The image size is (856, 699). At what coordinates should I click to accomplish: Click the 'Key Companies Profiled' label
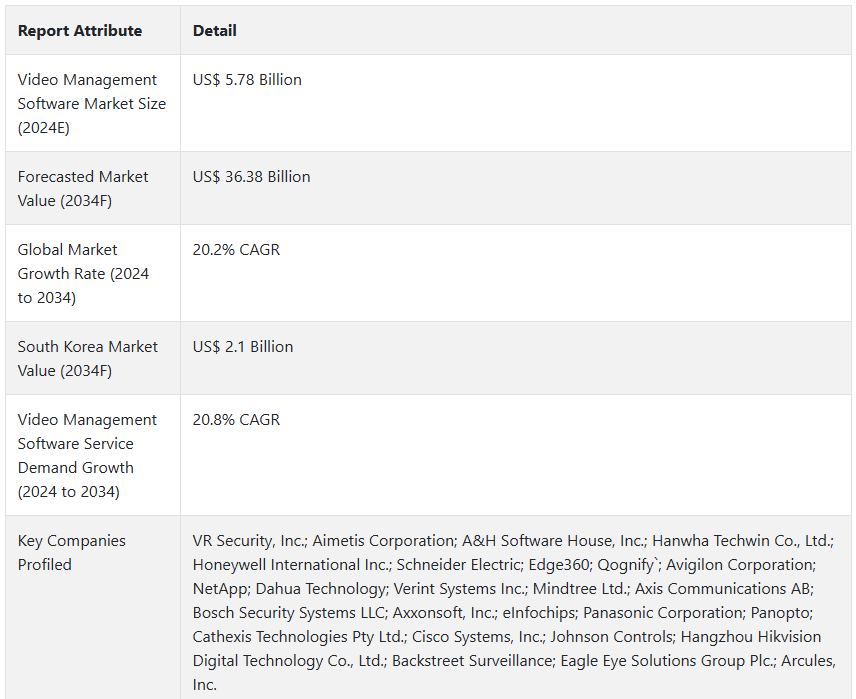[72, 552]
